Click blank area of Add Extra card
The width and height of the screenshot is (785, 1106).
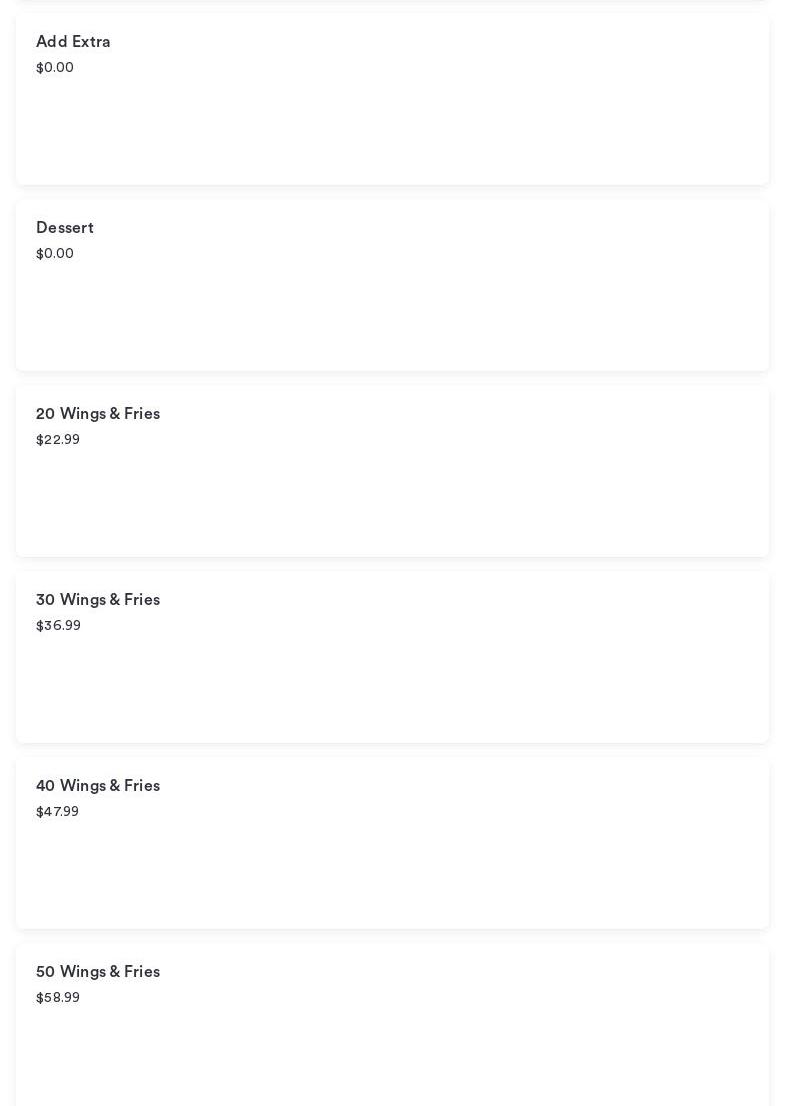400,130
